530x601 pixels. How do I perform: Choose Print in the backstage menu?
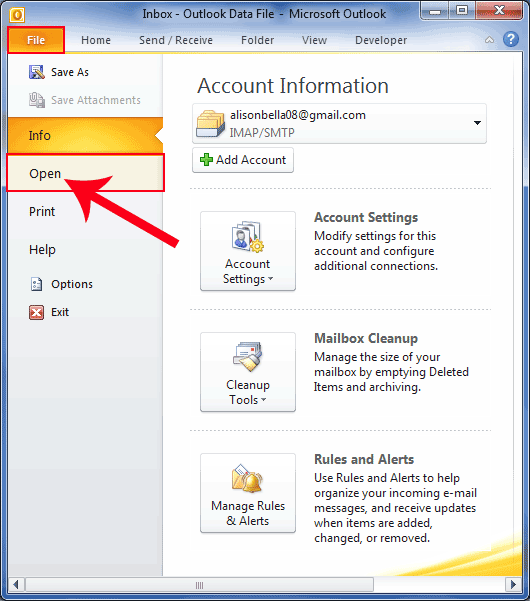point(42,212)
